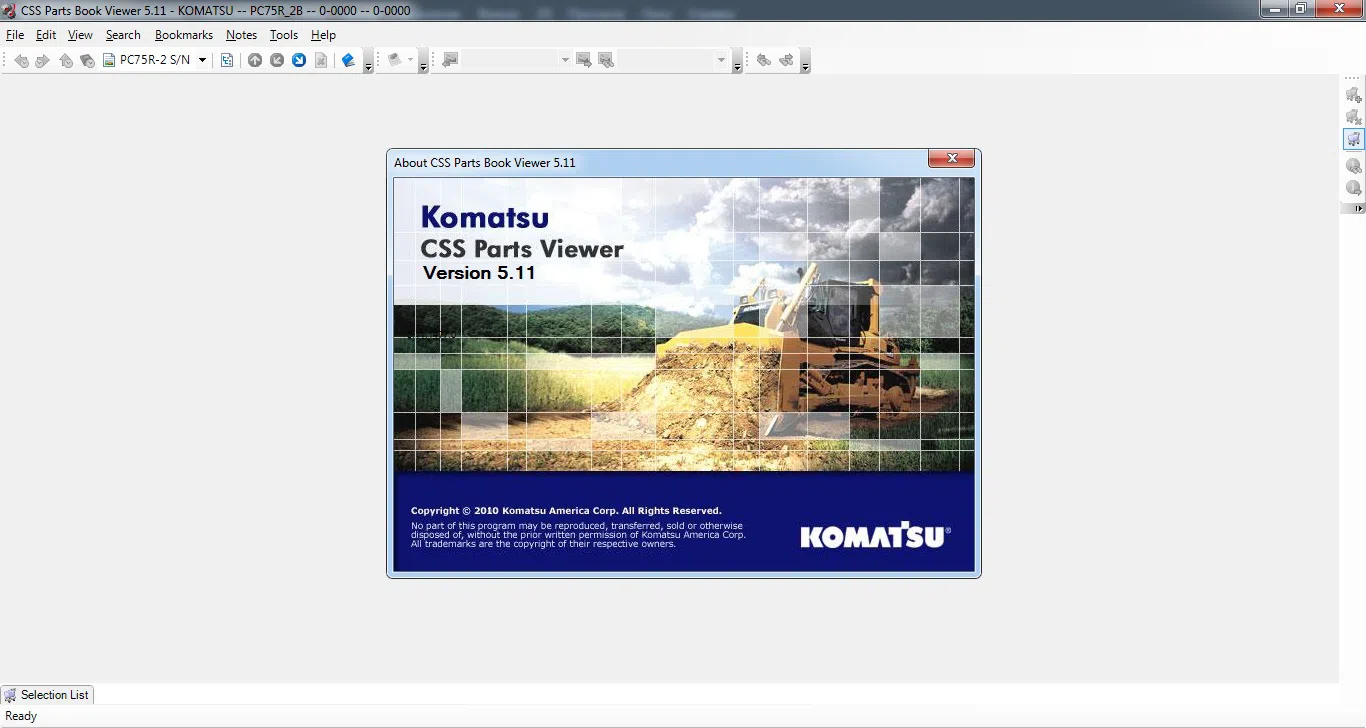Click the page tree icon after book dropdown
This screenshot has width=1366, height=728.
(x=227, y=60)
